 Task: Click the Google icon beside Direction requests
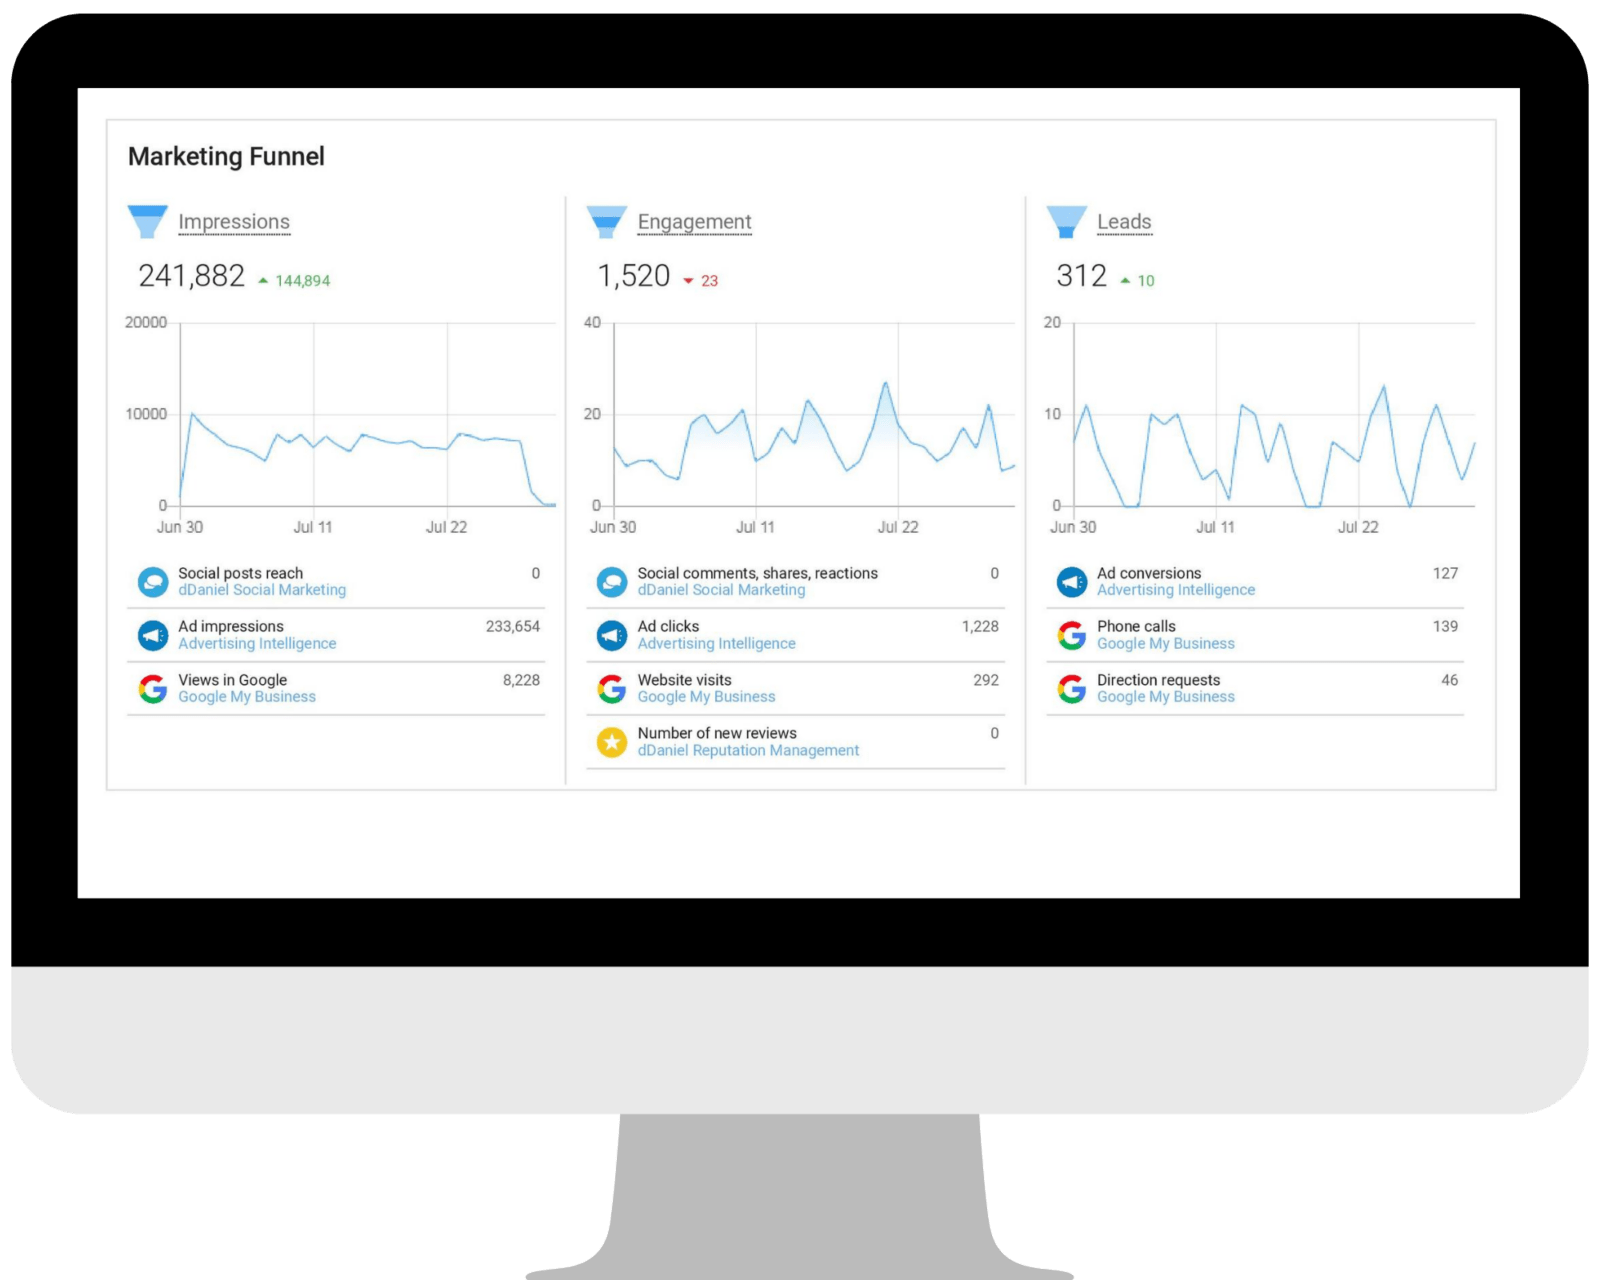(1072, 688)
